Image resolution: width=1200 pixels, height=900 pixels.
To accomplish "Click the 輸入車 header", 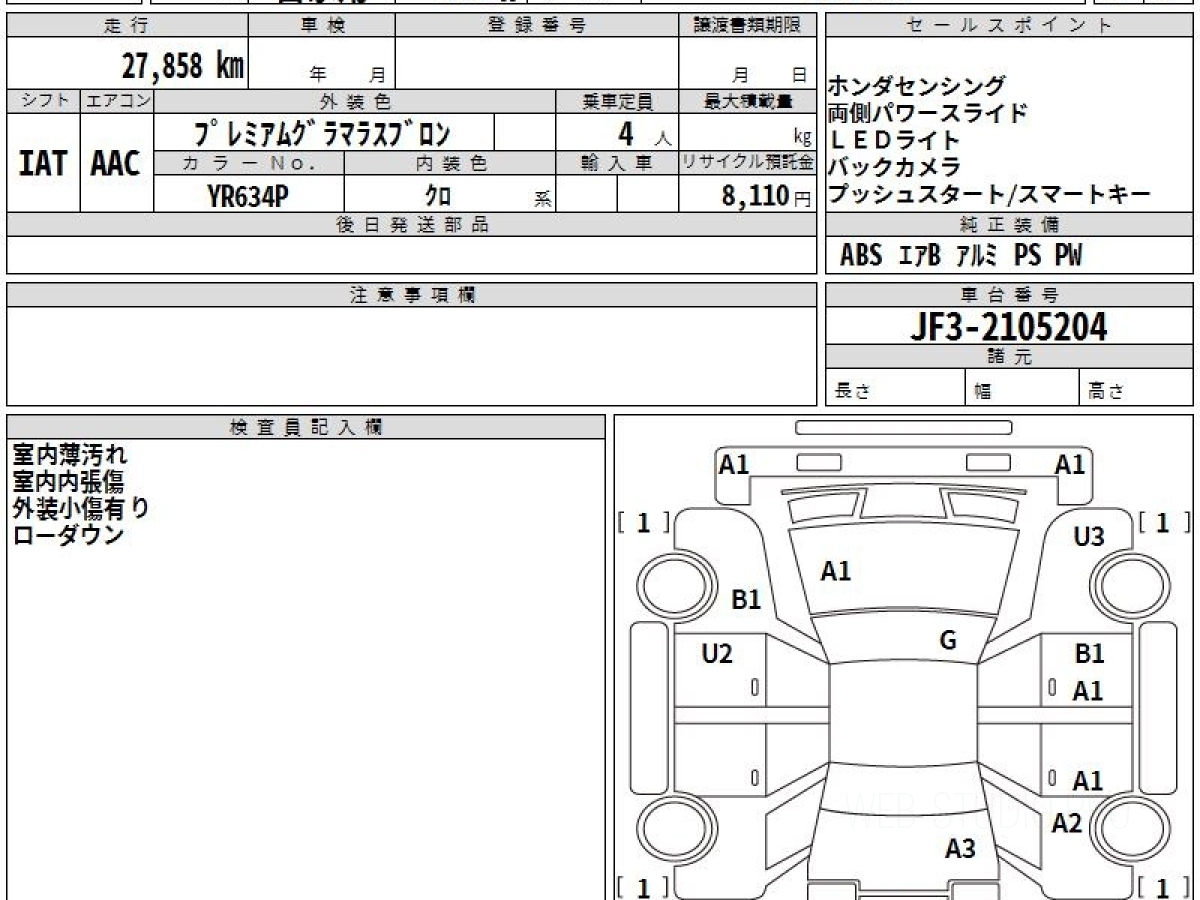I will tap(617, 163).
